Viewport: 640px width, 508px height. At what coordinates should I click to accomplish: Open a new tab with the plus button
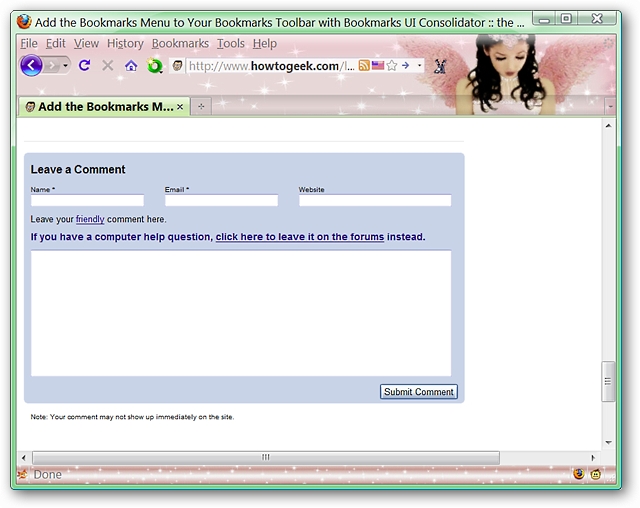201,106
